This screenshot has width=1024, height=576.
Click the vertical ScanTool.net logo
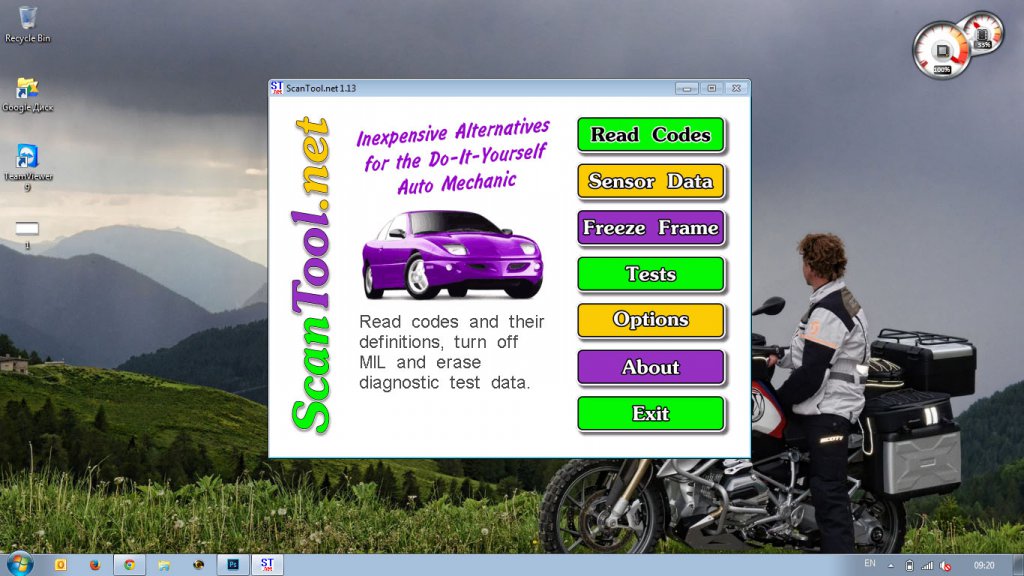(x=312, y=275)
